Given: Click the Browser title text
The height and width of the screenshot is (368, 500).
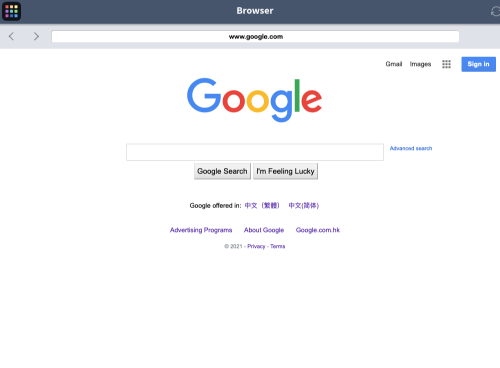Looking at the screenshot, I should click(x=255, y=11).
